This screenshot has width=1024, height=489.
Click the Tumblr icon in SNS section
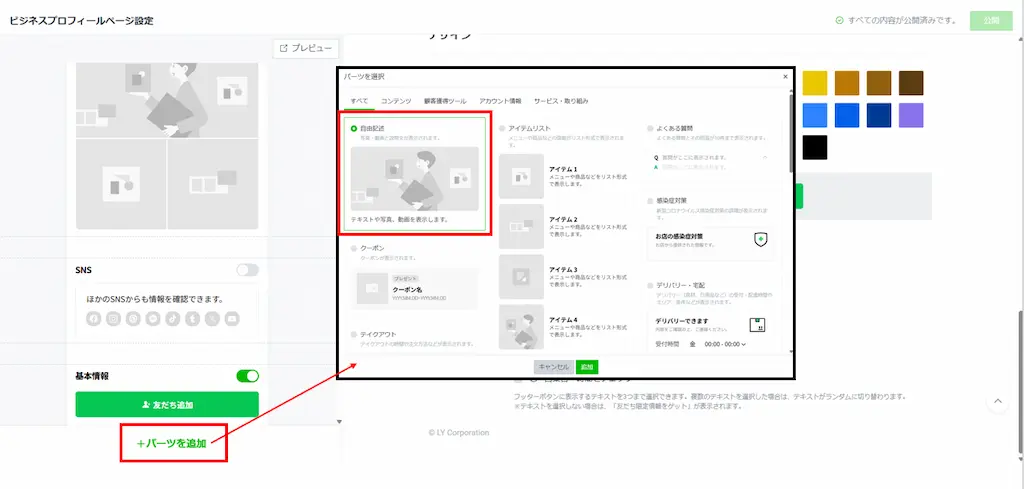(193, 319)
